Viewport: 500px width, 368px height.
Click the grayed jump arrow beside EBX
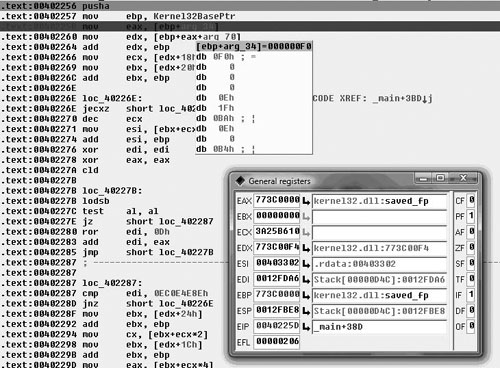[306, 217]
